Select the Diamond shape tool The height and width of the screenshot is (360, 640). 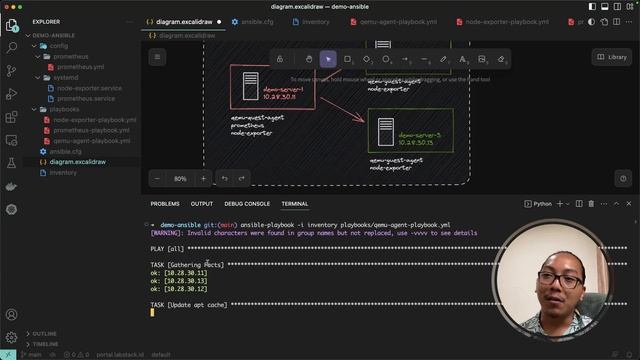point(367,59)
